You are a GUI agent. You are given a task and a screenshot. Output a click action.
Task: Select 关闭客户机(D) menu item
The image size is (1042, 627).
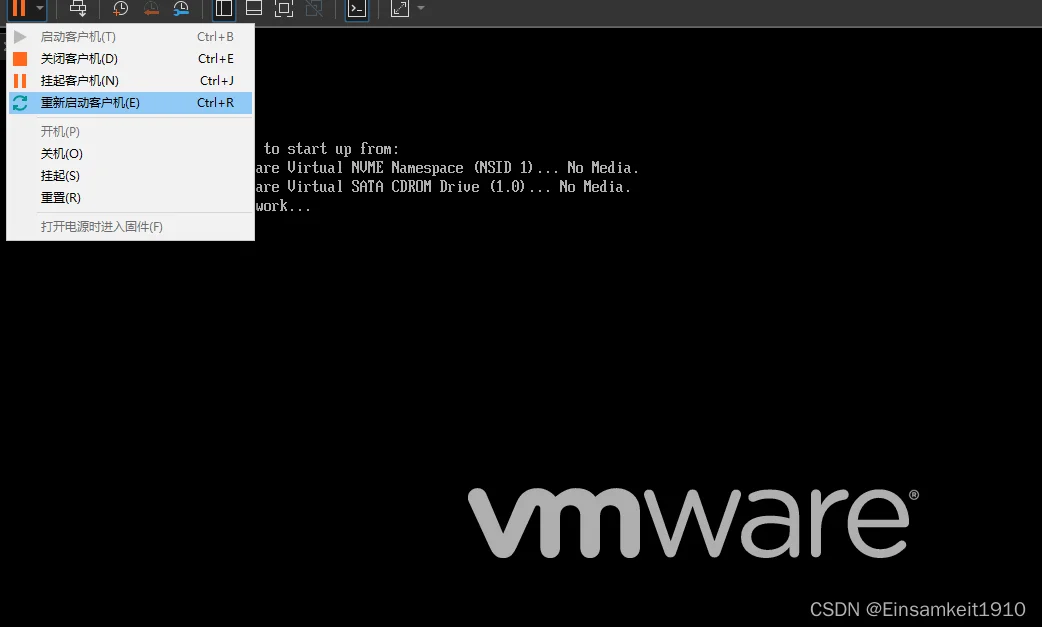(x=130, y=58)
